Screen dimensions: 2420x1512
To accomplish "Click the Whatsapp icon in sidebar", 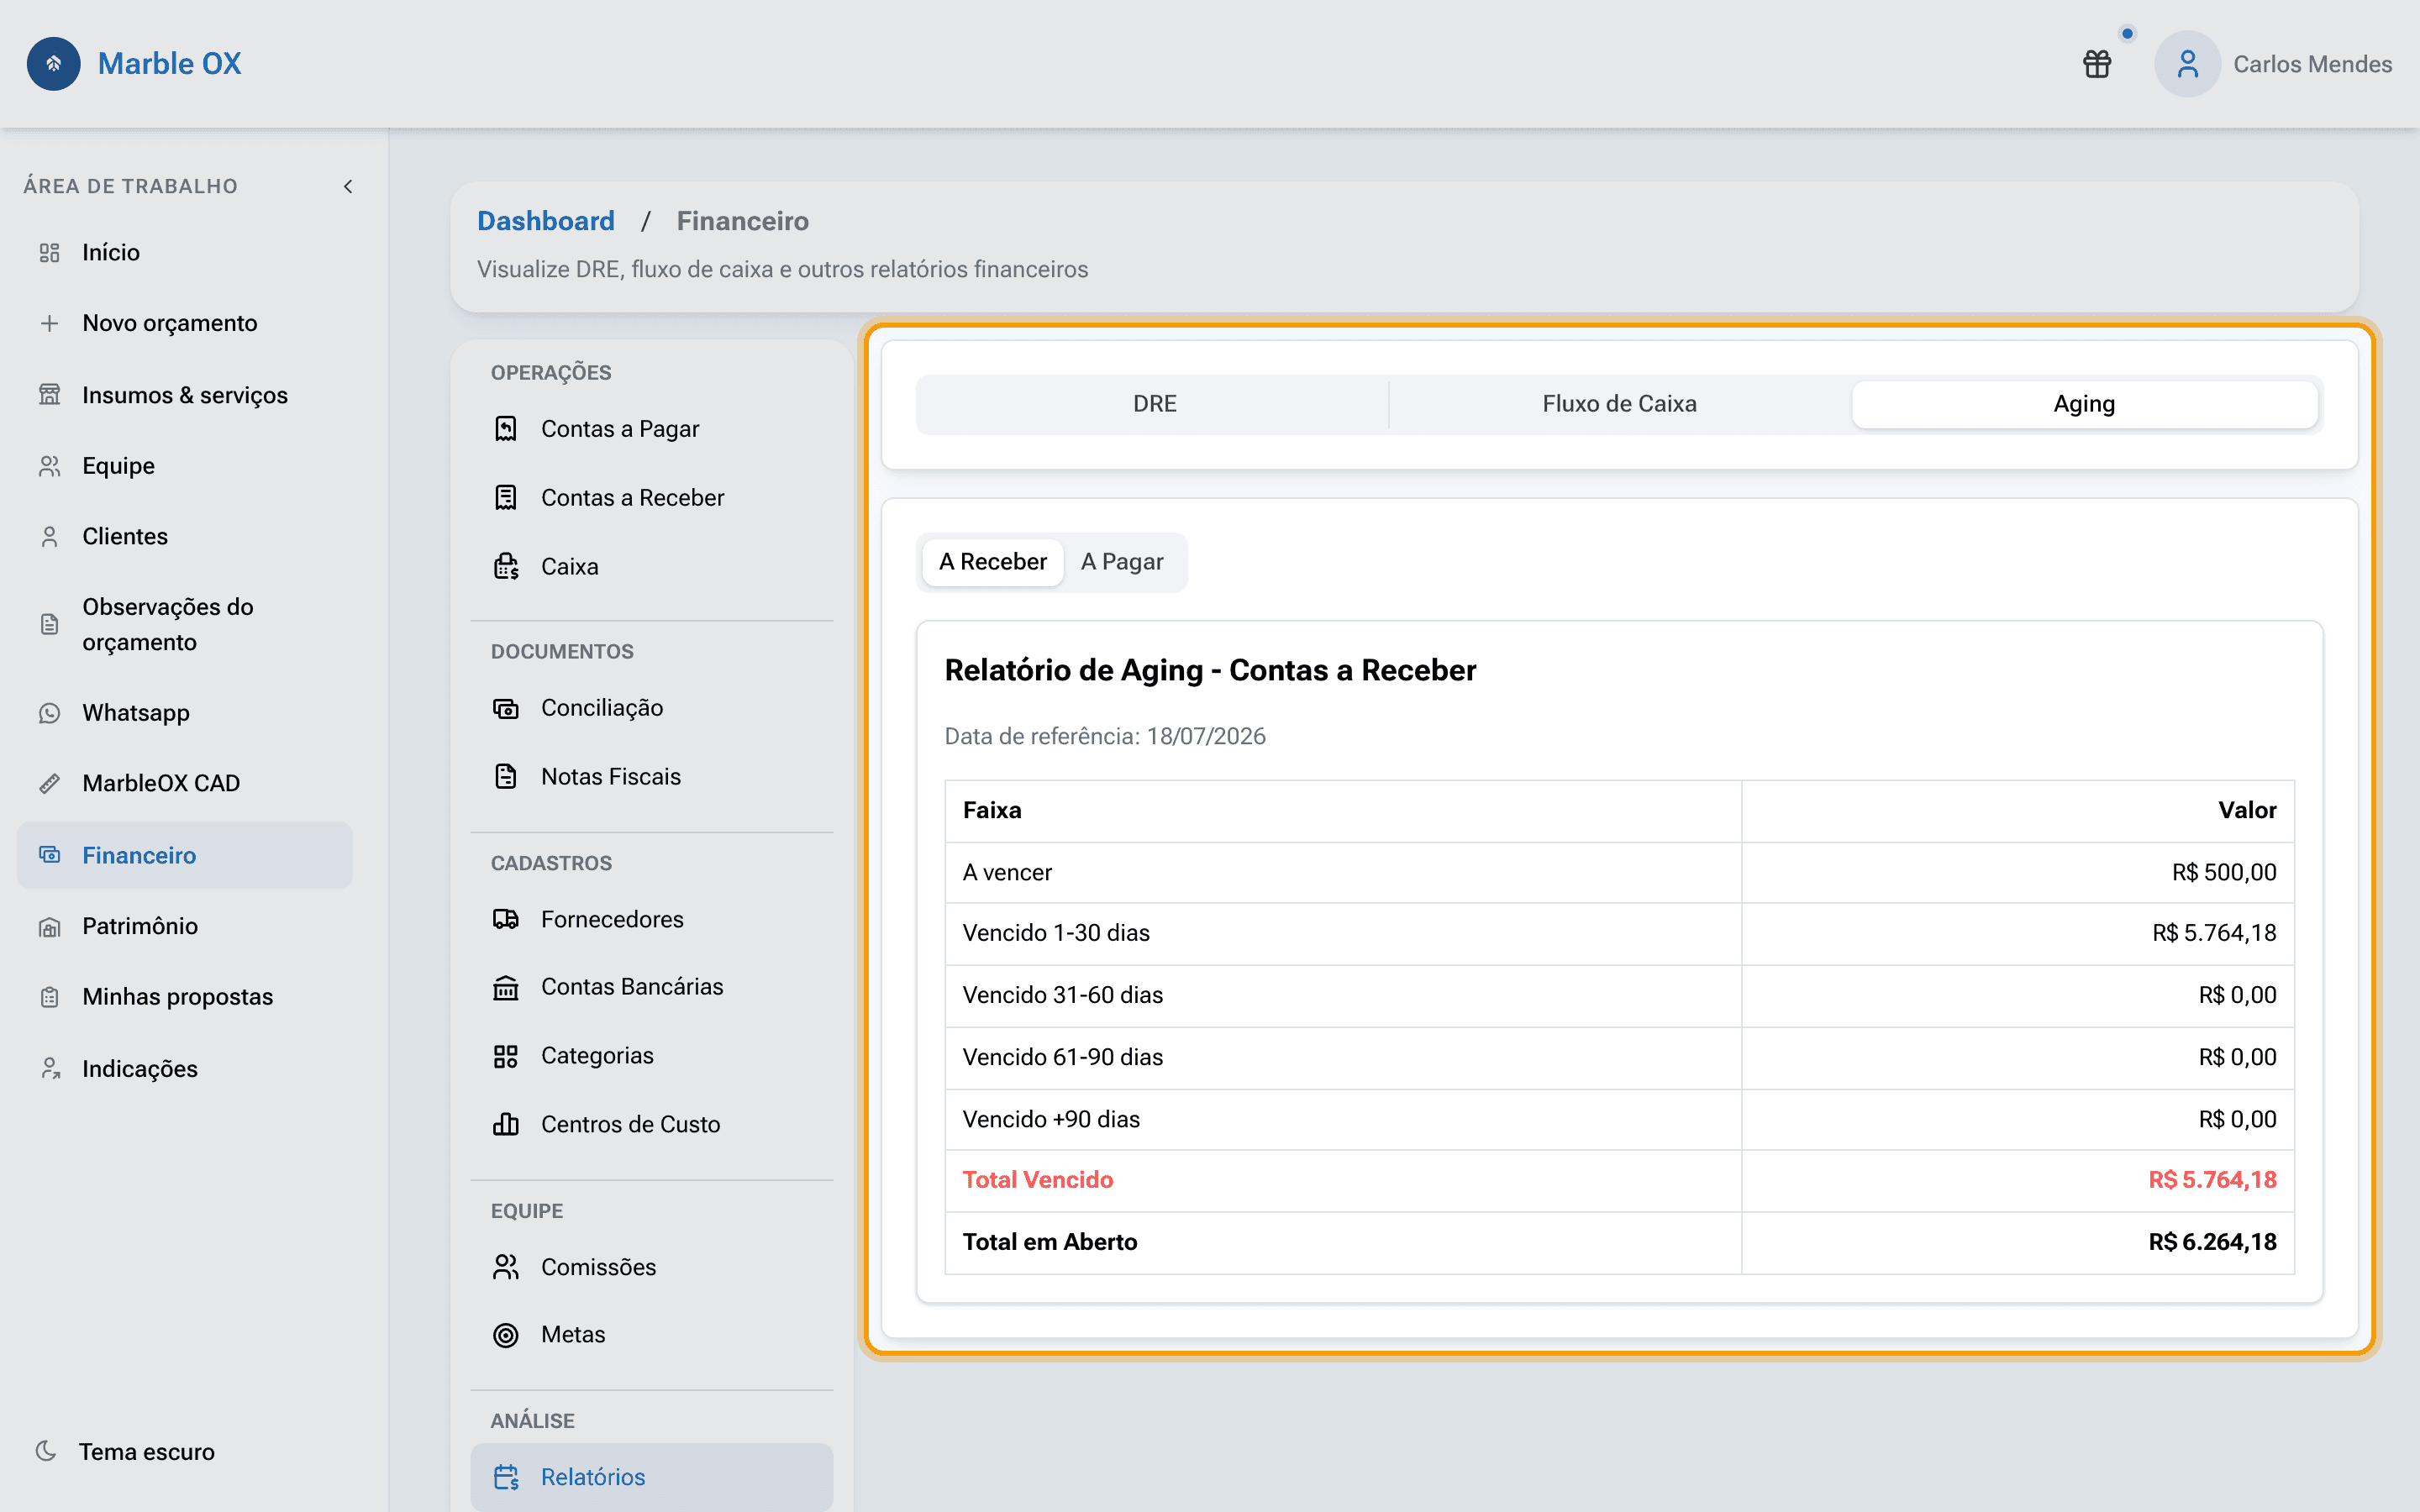I will click(x=49, y=713).
